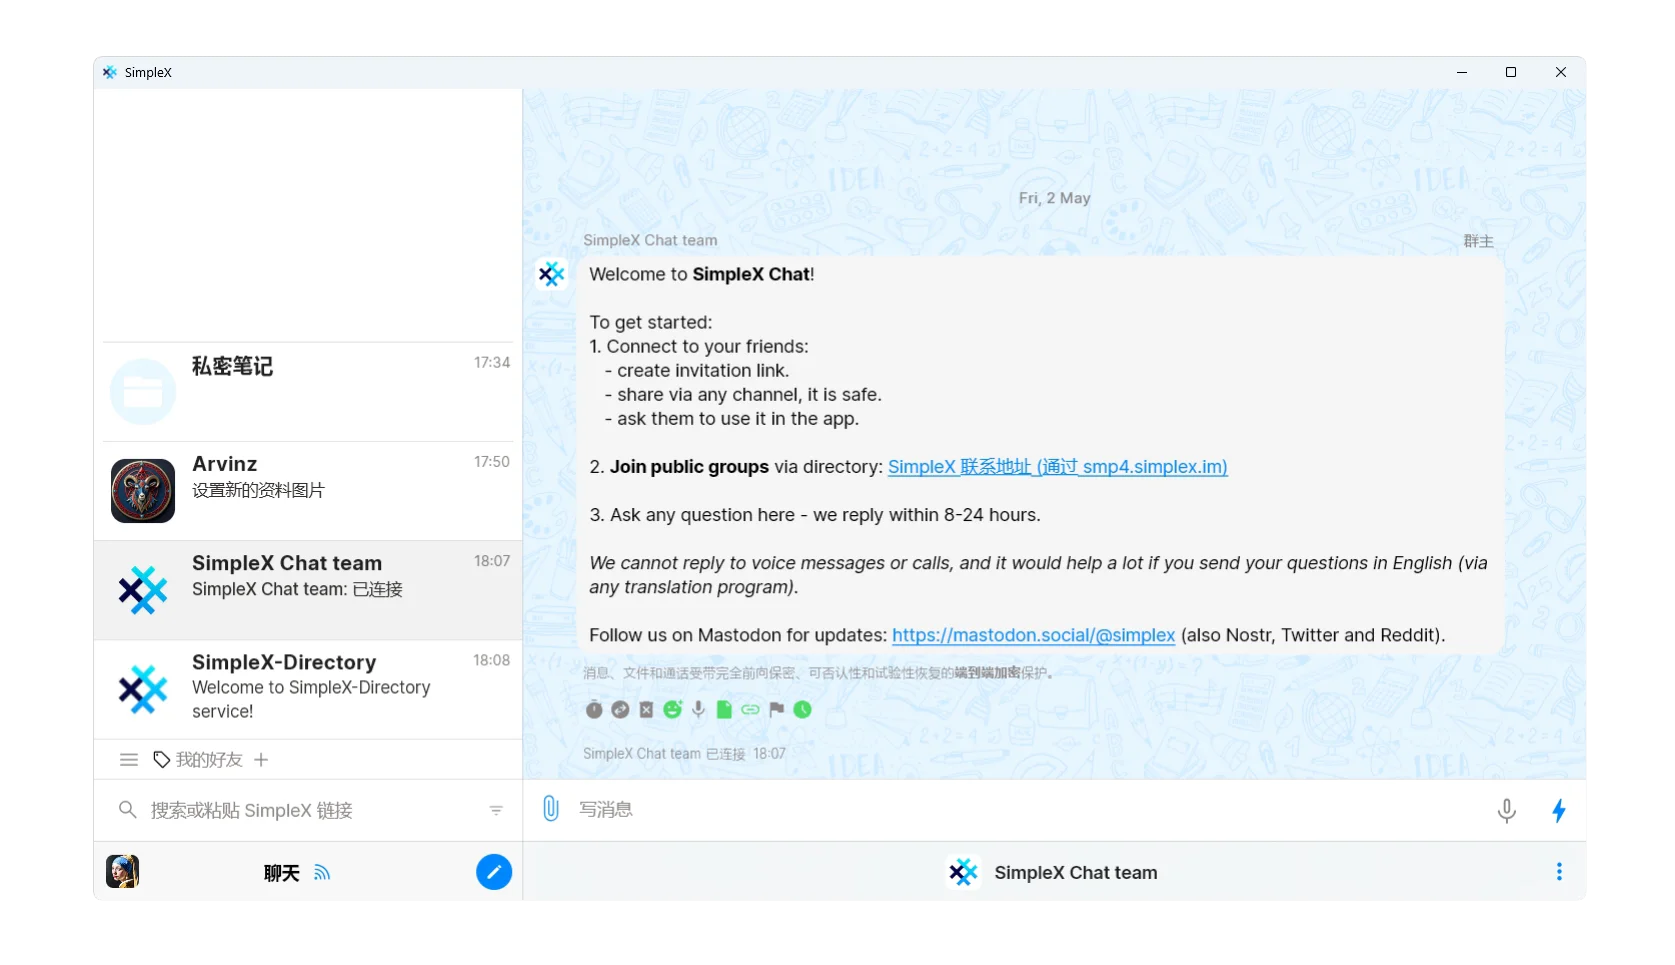
Task: Click the 设置新的资料图片 preview text
Action: coord(258,490)
